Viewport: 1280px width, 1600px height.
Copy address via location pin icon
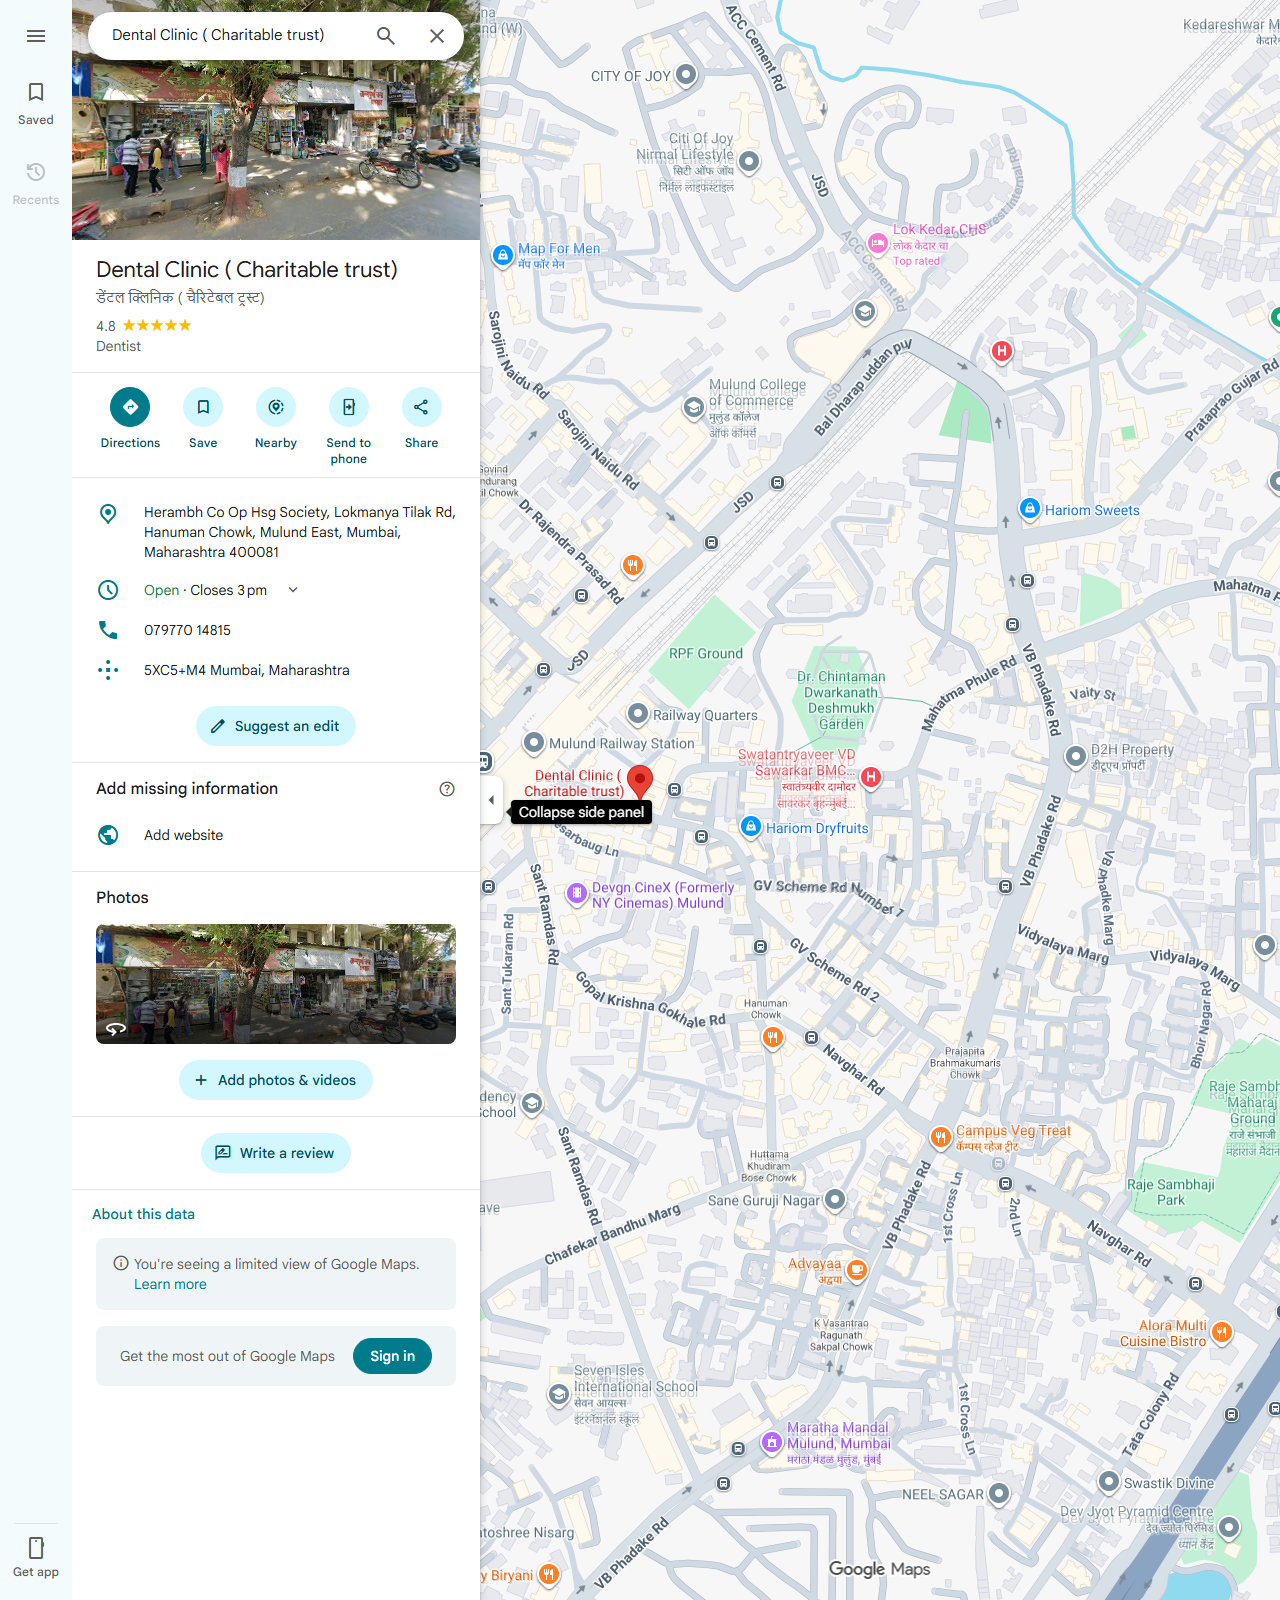pos(108,514)
